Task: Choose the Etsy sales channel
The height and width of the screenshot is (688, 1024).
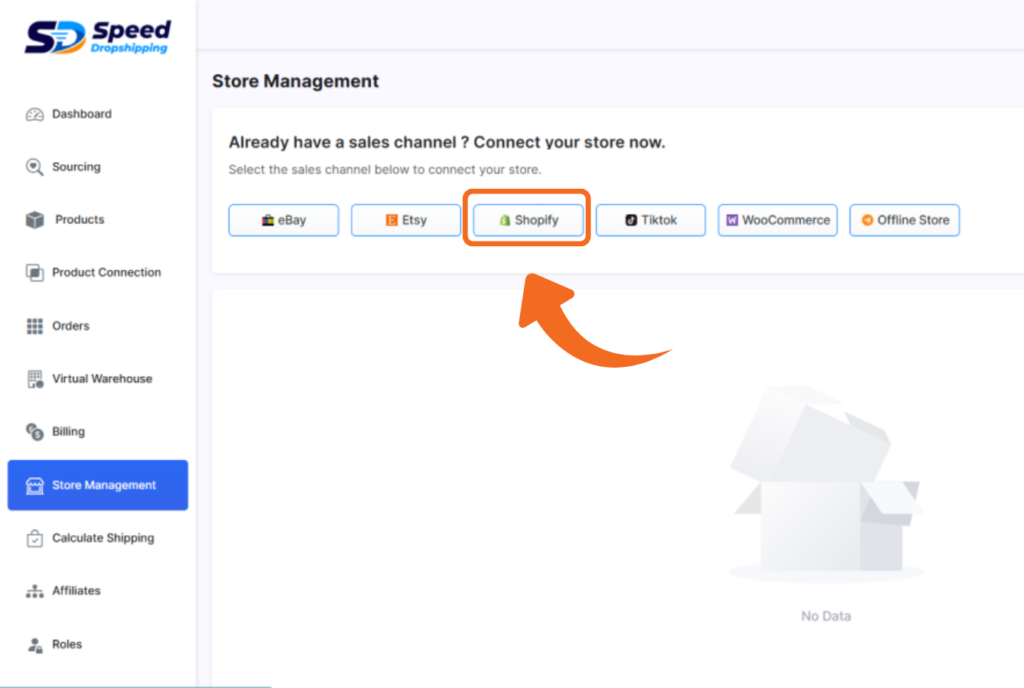Action: pyautogui.click(x=406, y=220)
